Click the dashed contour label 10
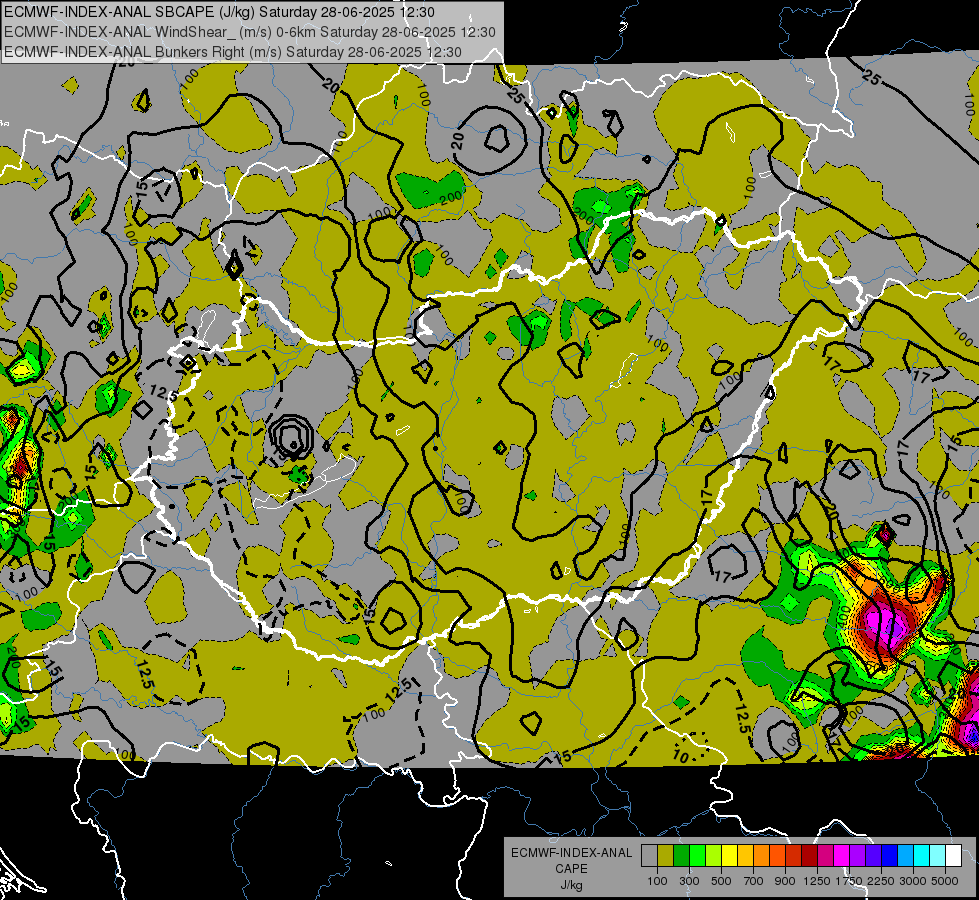The height and width of the screenshot is (900, 979). [681, 756]
